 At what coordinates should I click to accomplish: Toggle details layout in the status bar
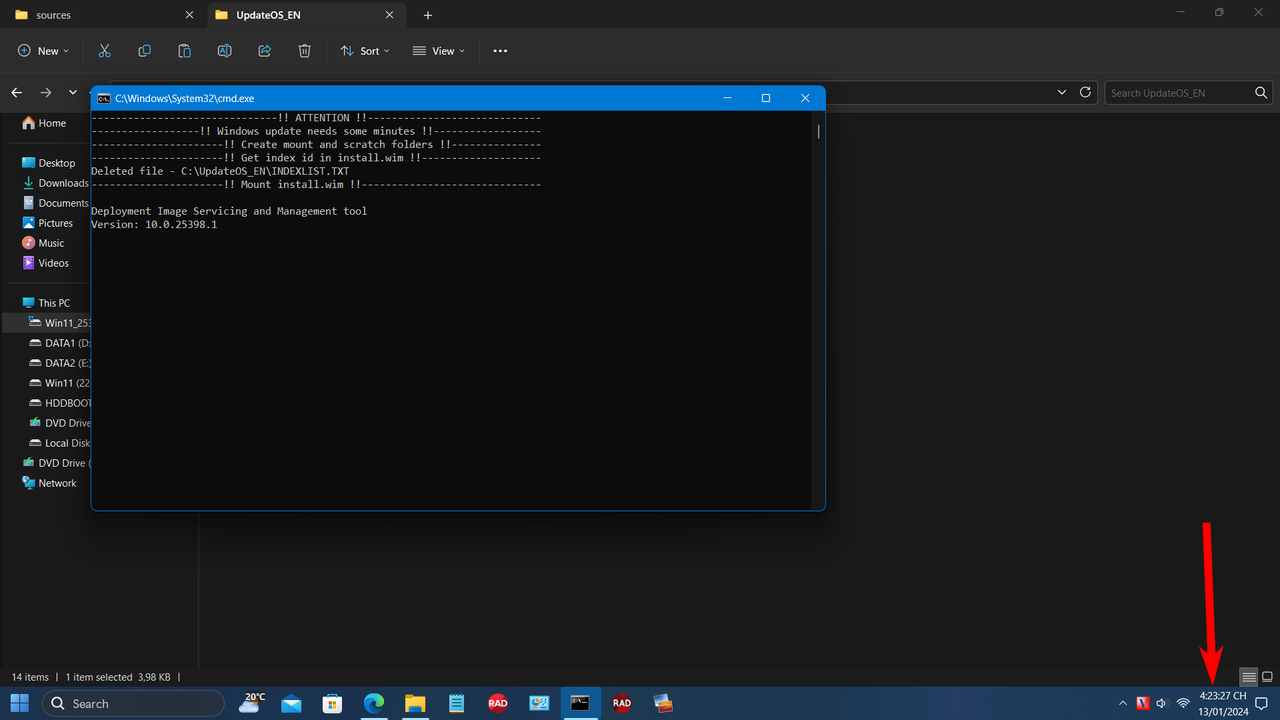tap(1248, 677)
